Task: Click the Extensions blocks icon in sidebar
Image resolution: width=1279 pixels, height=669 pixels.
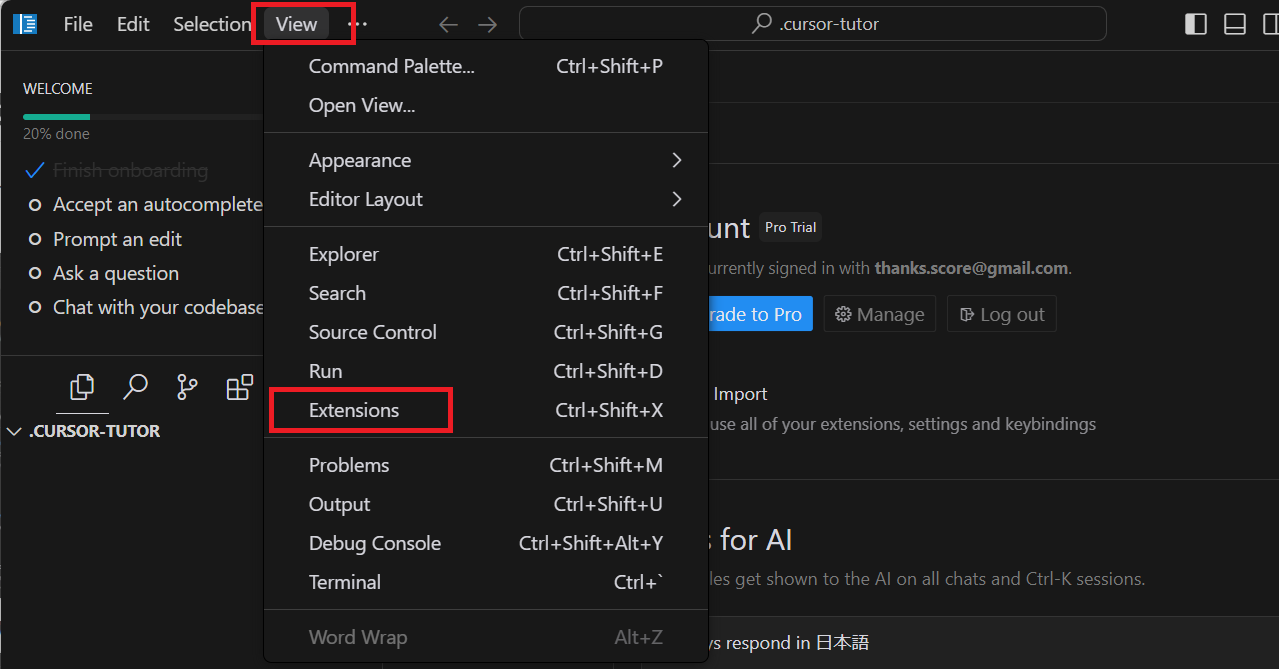Action: coord(239,387)
